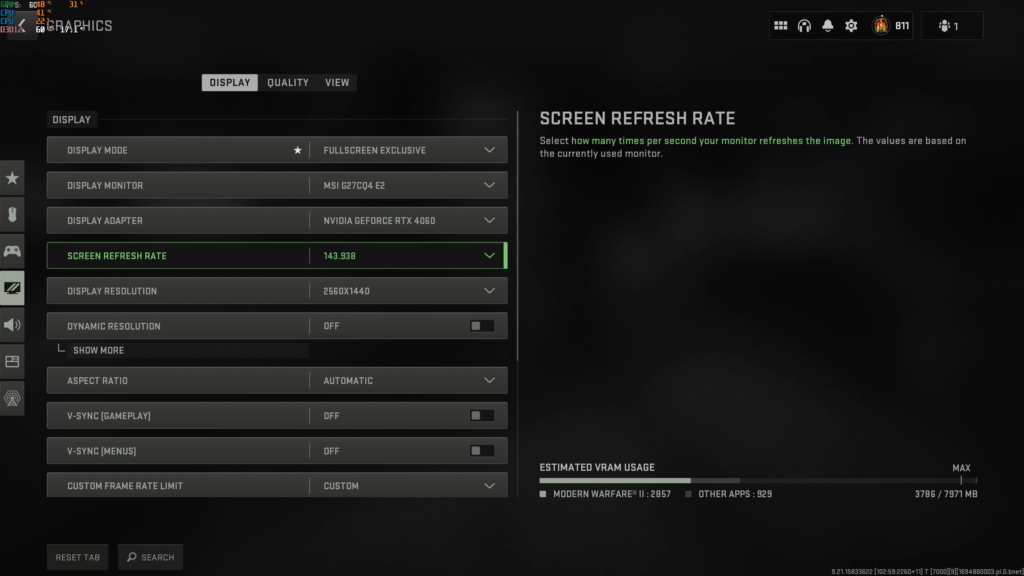Open the party members icon
The width and height of the screenshot is (1024, 576).
(x=944, y=26)
